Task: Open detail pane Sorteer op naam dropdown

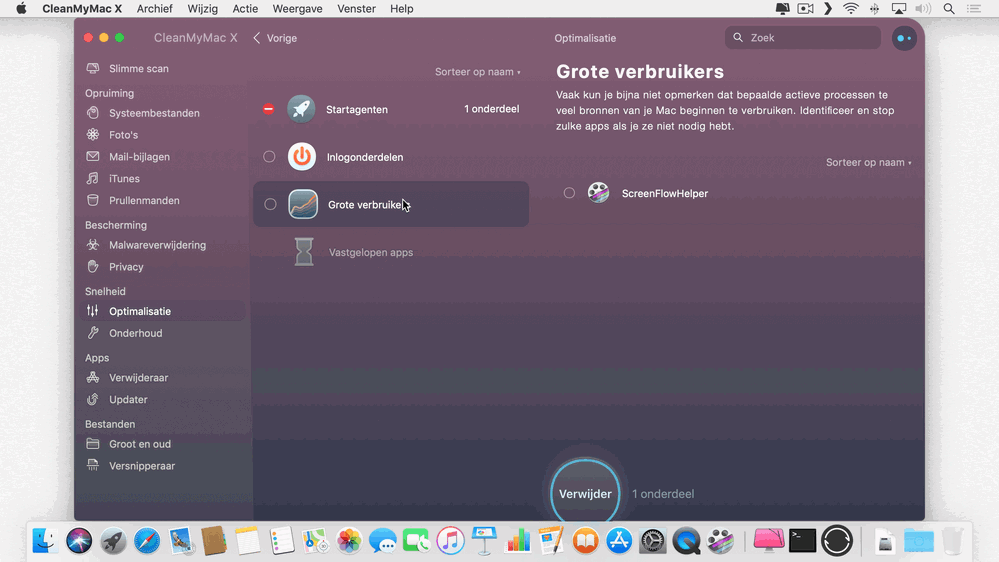Action: click(x=869, y=162)
